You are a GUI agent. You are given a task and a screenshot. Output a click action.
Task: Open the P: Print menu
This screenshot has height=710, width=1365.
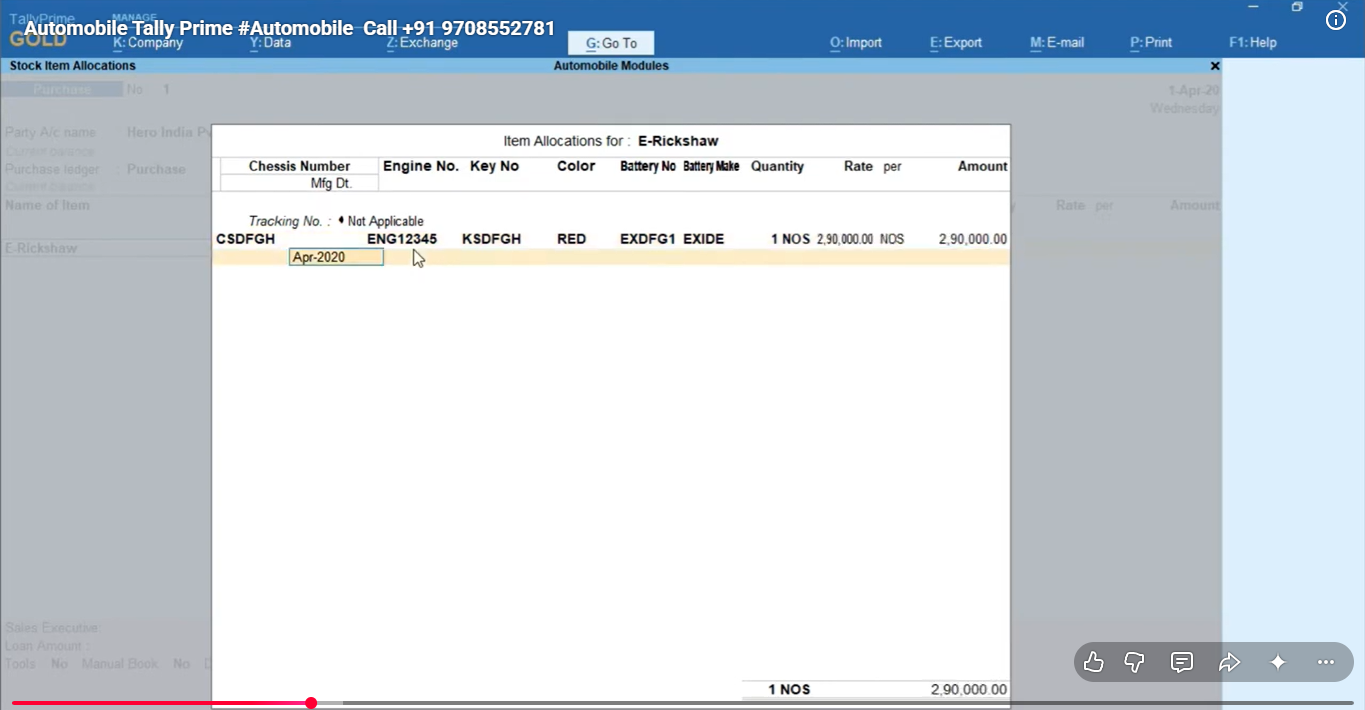(x=1151, y=43)
